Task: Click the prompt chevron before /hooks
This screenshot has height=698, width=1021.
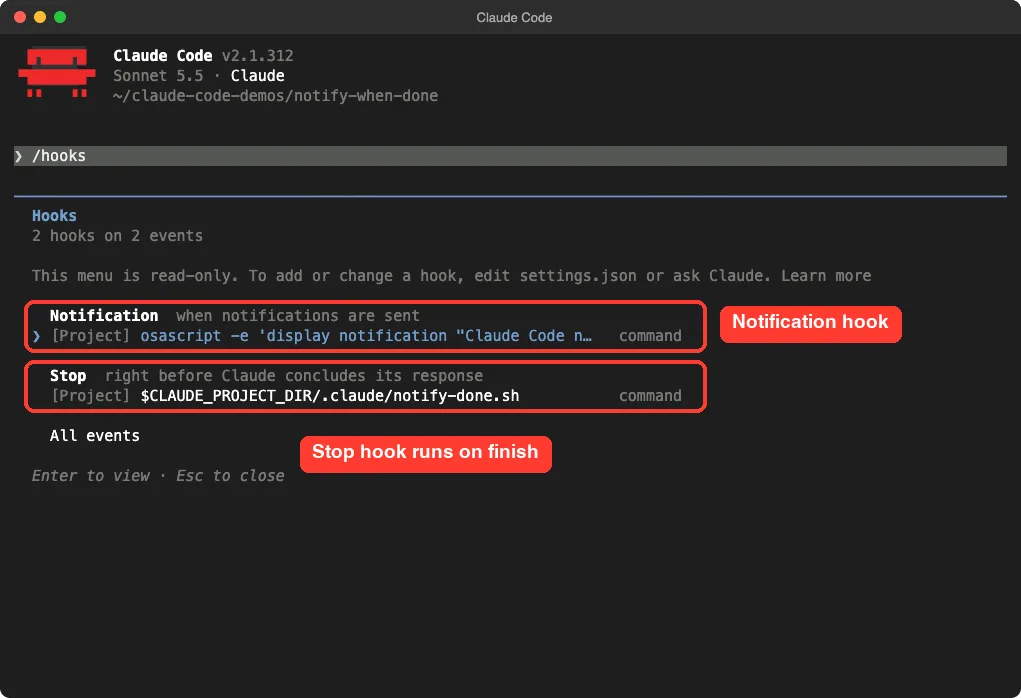Action: [x=19, y=156]
